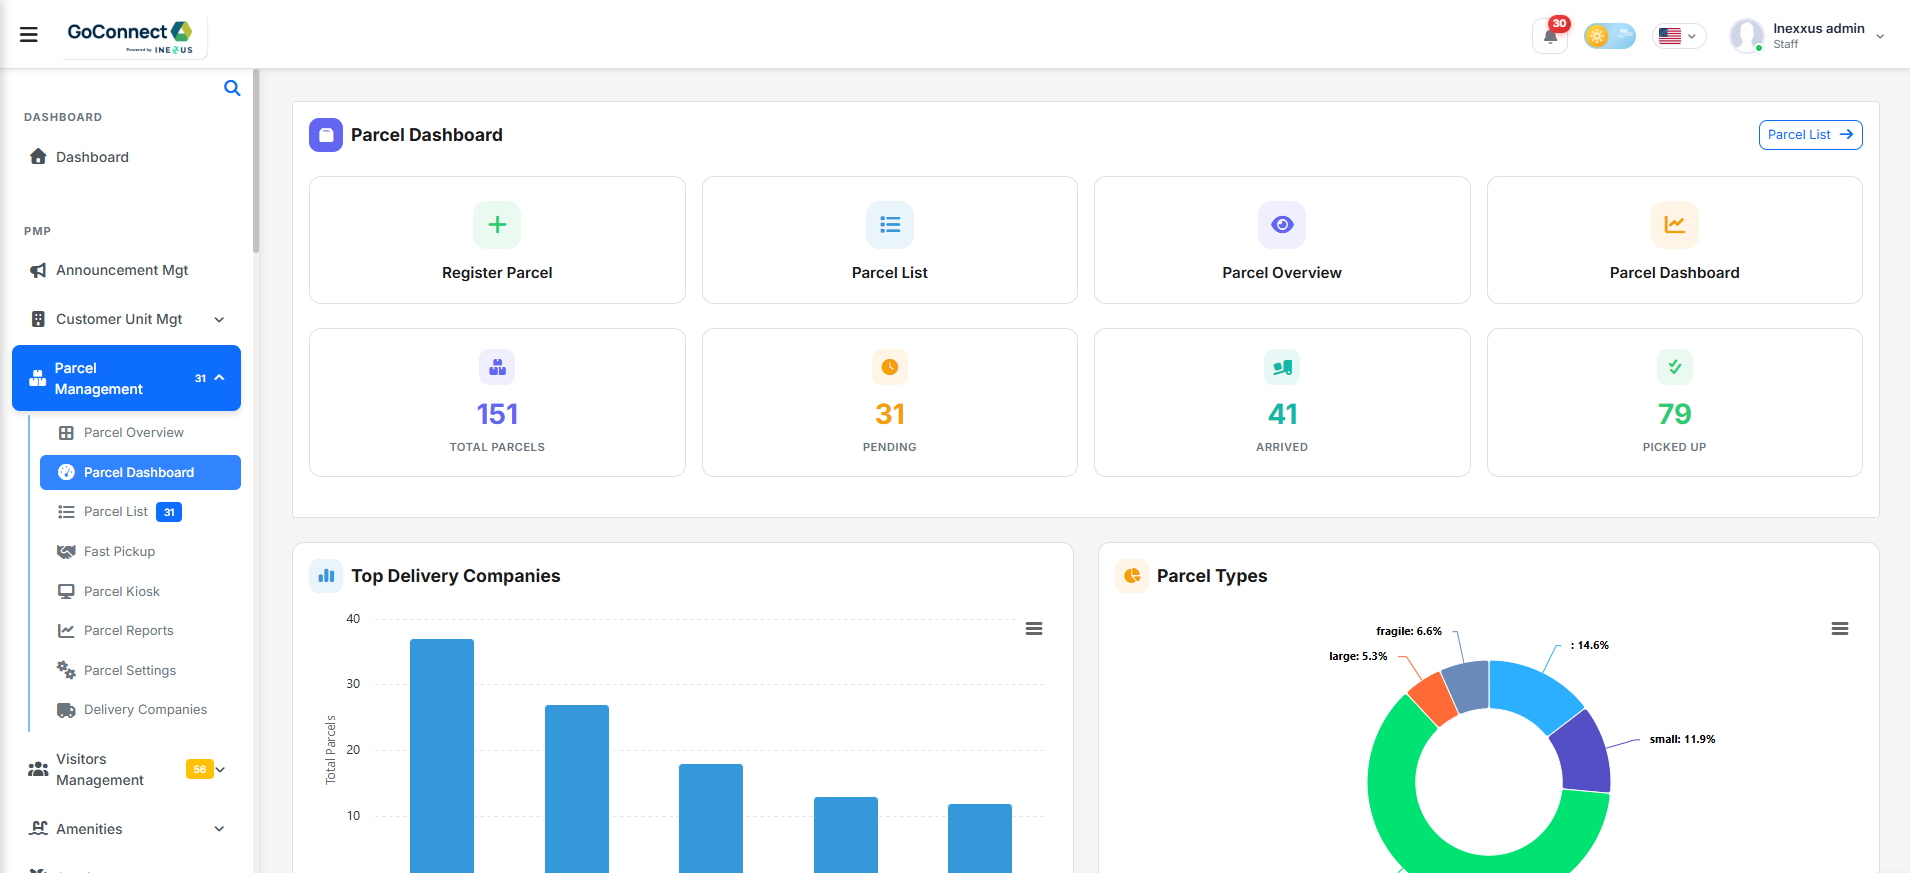Open the Register Parcel card label
The height and width of the screenshot is (873, 1910).
tap(497, 273)
